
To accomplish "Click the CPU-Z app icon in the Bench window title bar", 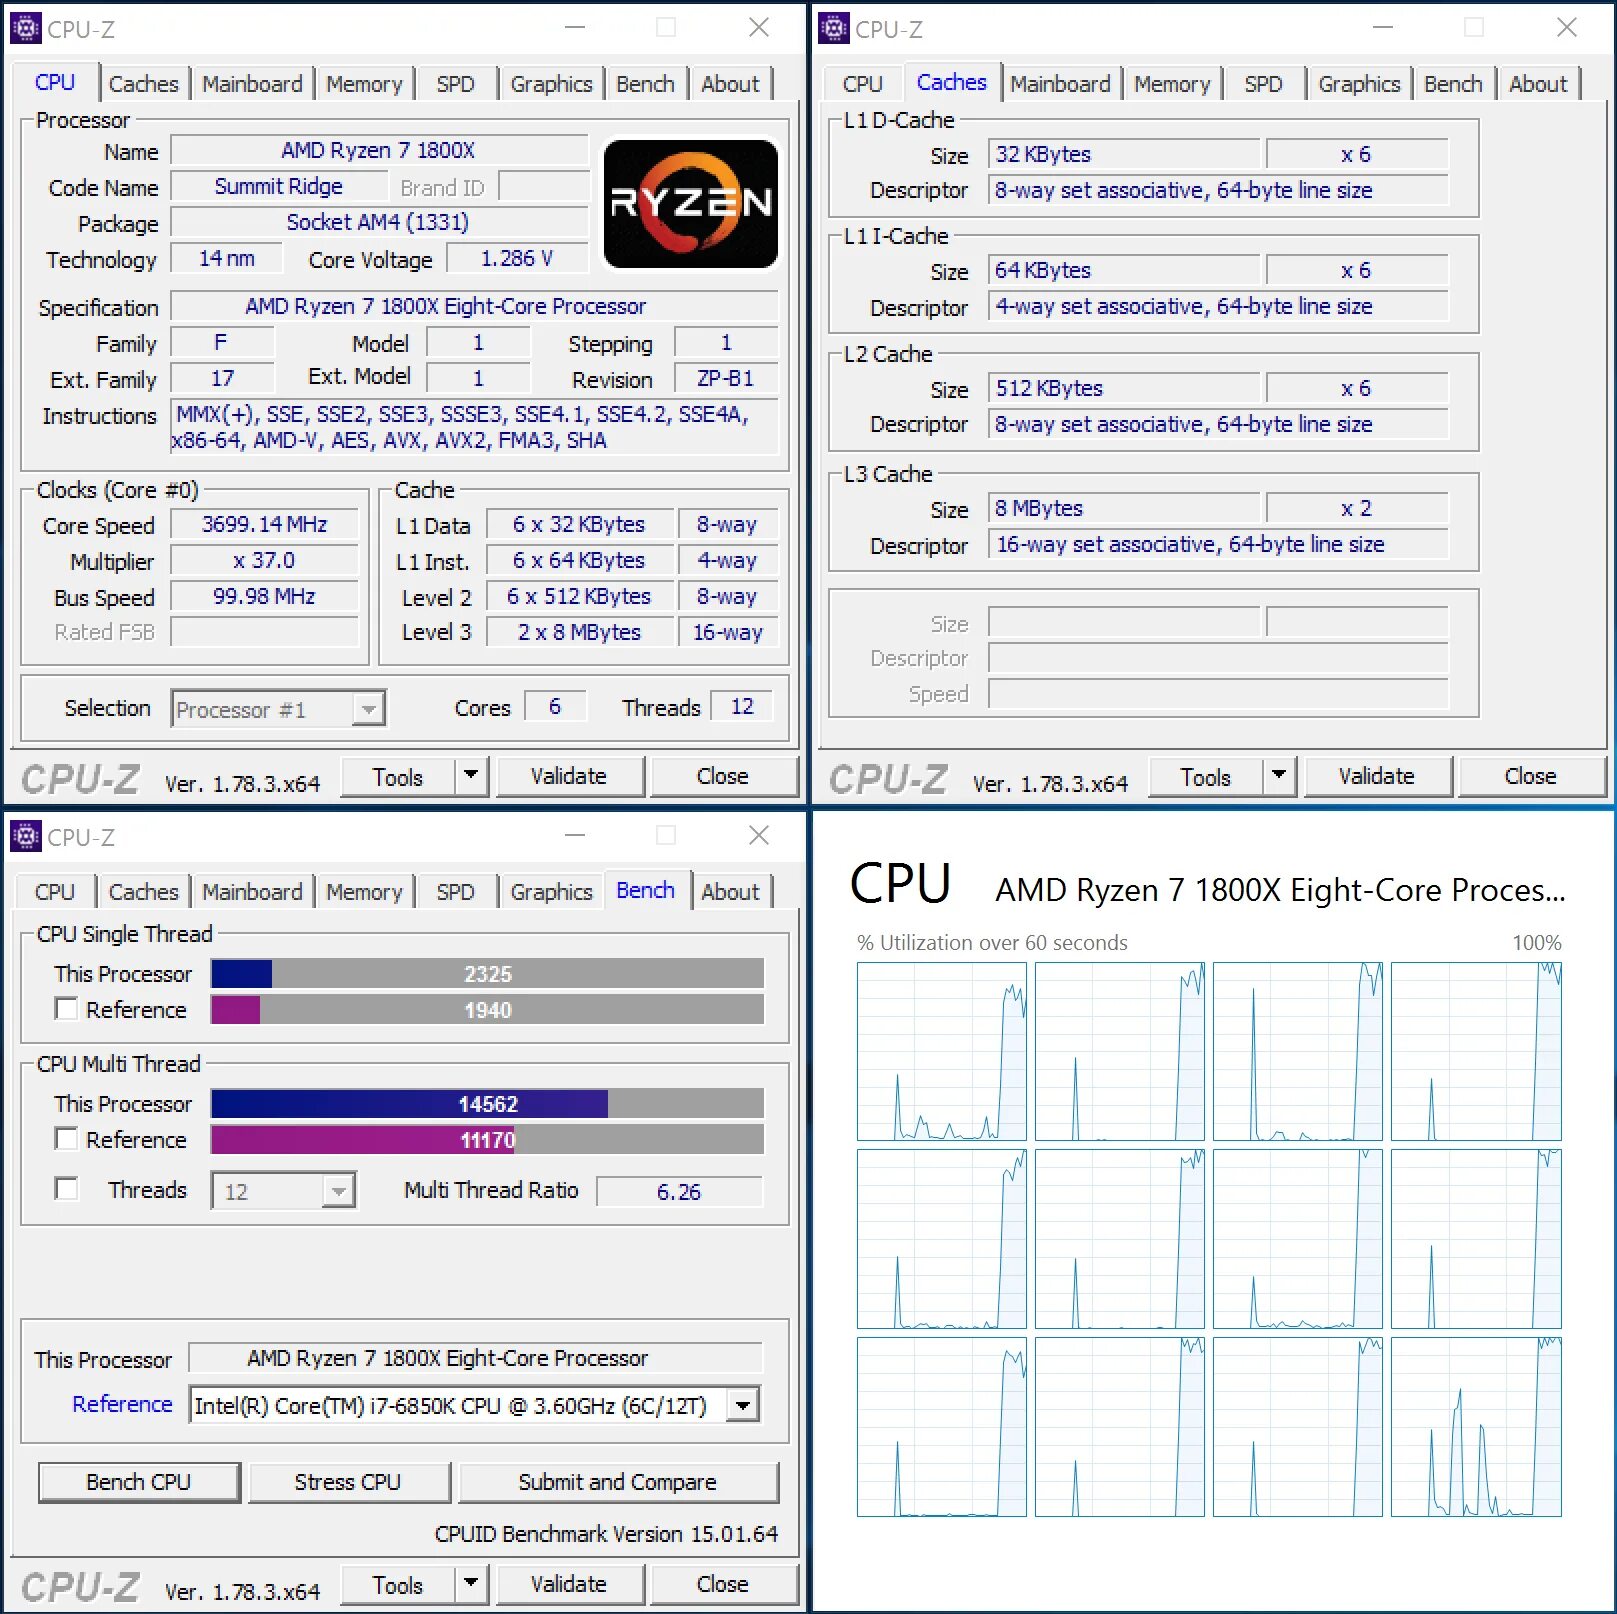I will [x=25, y=836].
